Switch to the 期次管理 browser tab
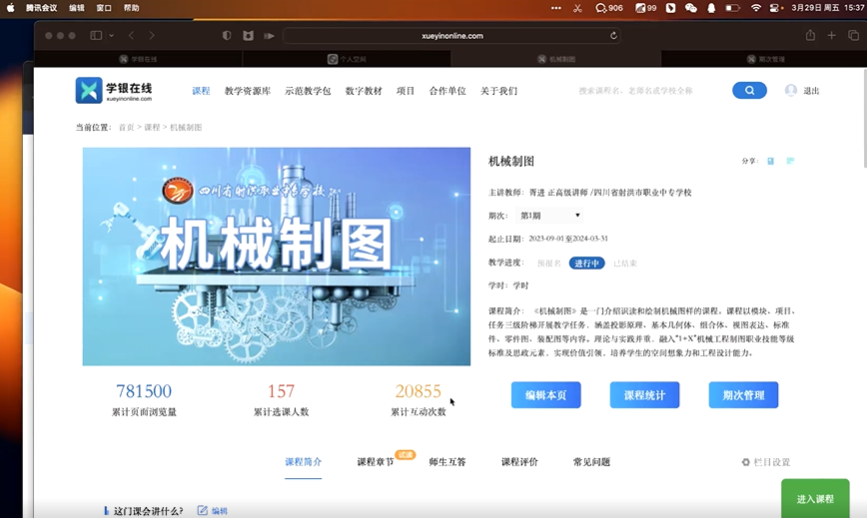Viewport: 867px width, 518px height. [765, 59]
